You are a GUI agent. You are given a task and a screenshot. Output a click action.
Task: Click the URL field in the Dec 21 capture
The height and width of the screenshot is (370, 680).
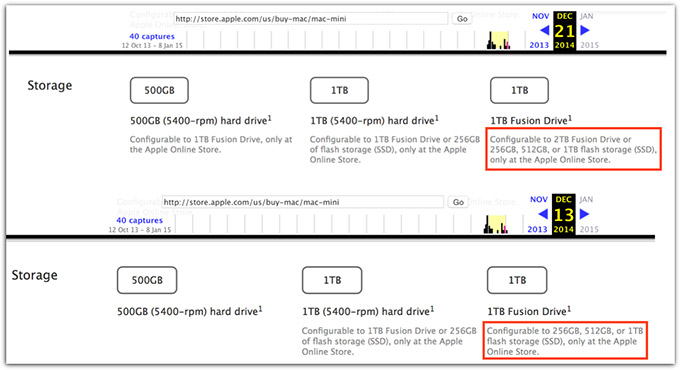coord(311,19)
